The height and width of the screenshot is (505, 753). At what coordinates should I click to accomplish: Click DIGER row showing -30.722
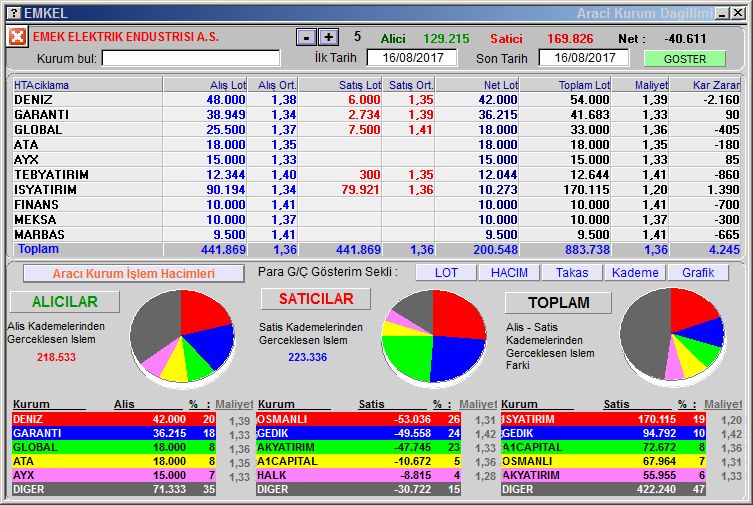click(x=358, y=489)
